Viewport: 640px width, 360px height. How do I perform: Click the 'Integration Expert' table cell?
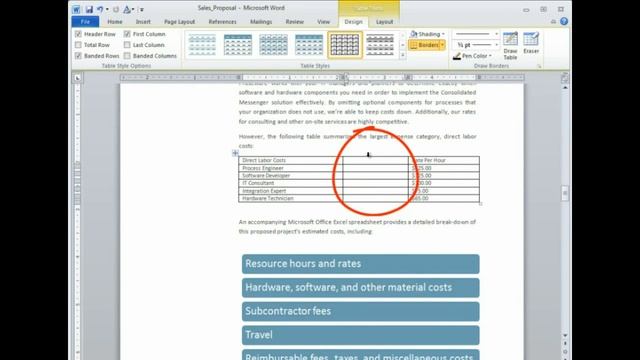click(291, 191)
